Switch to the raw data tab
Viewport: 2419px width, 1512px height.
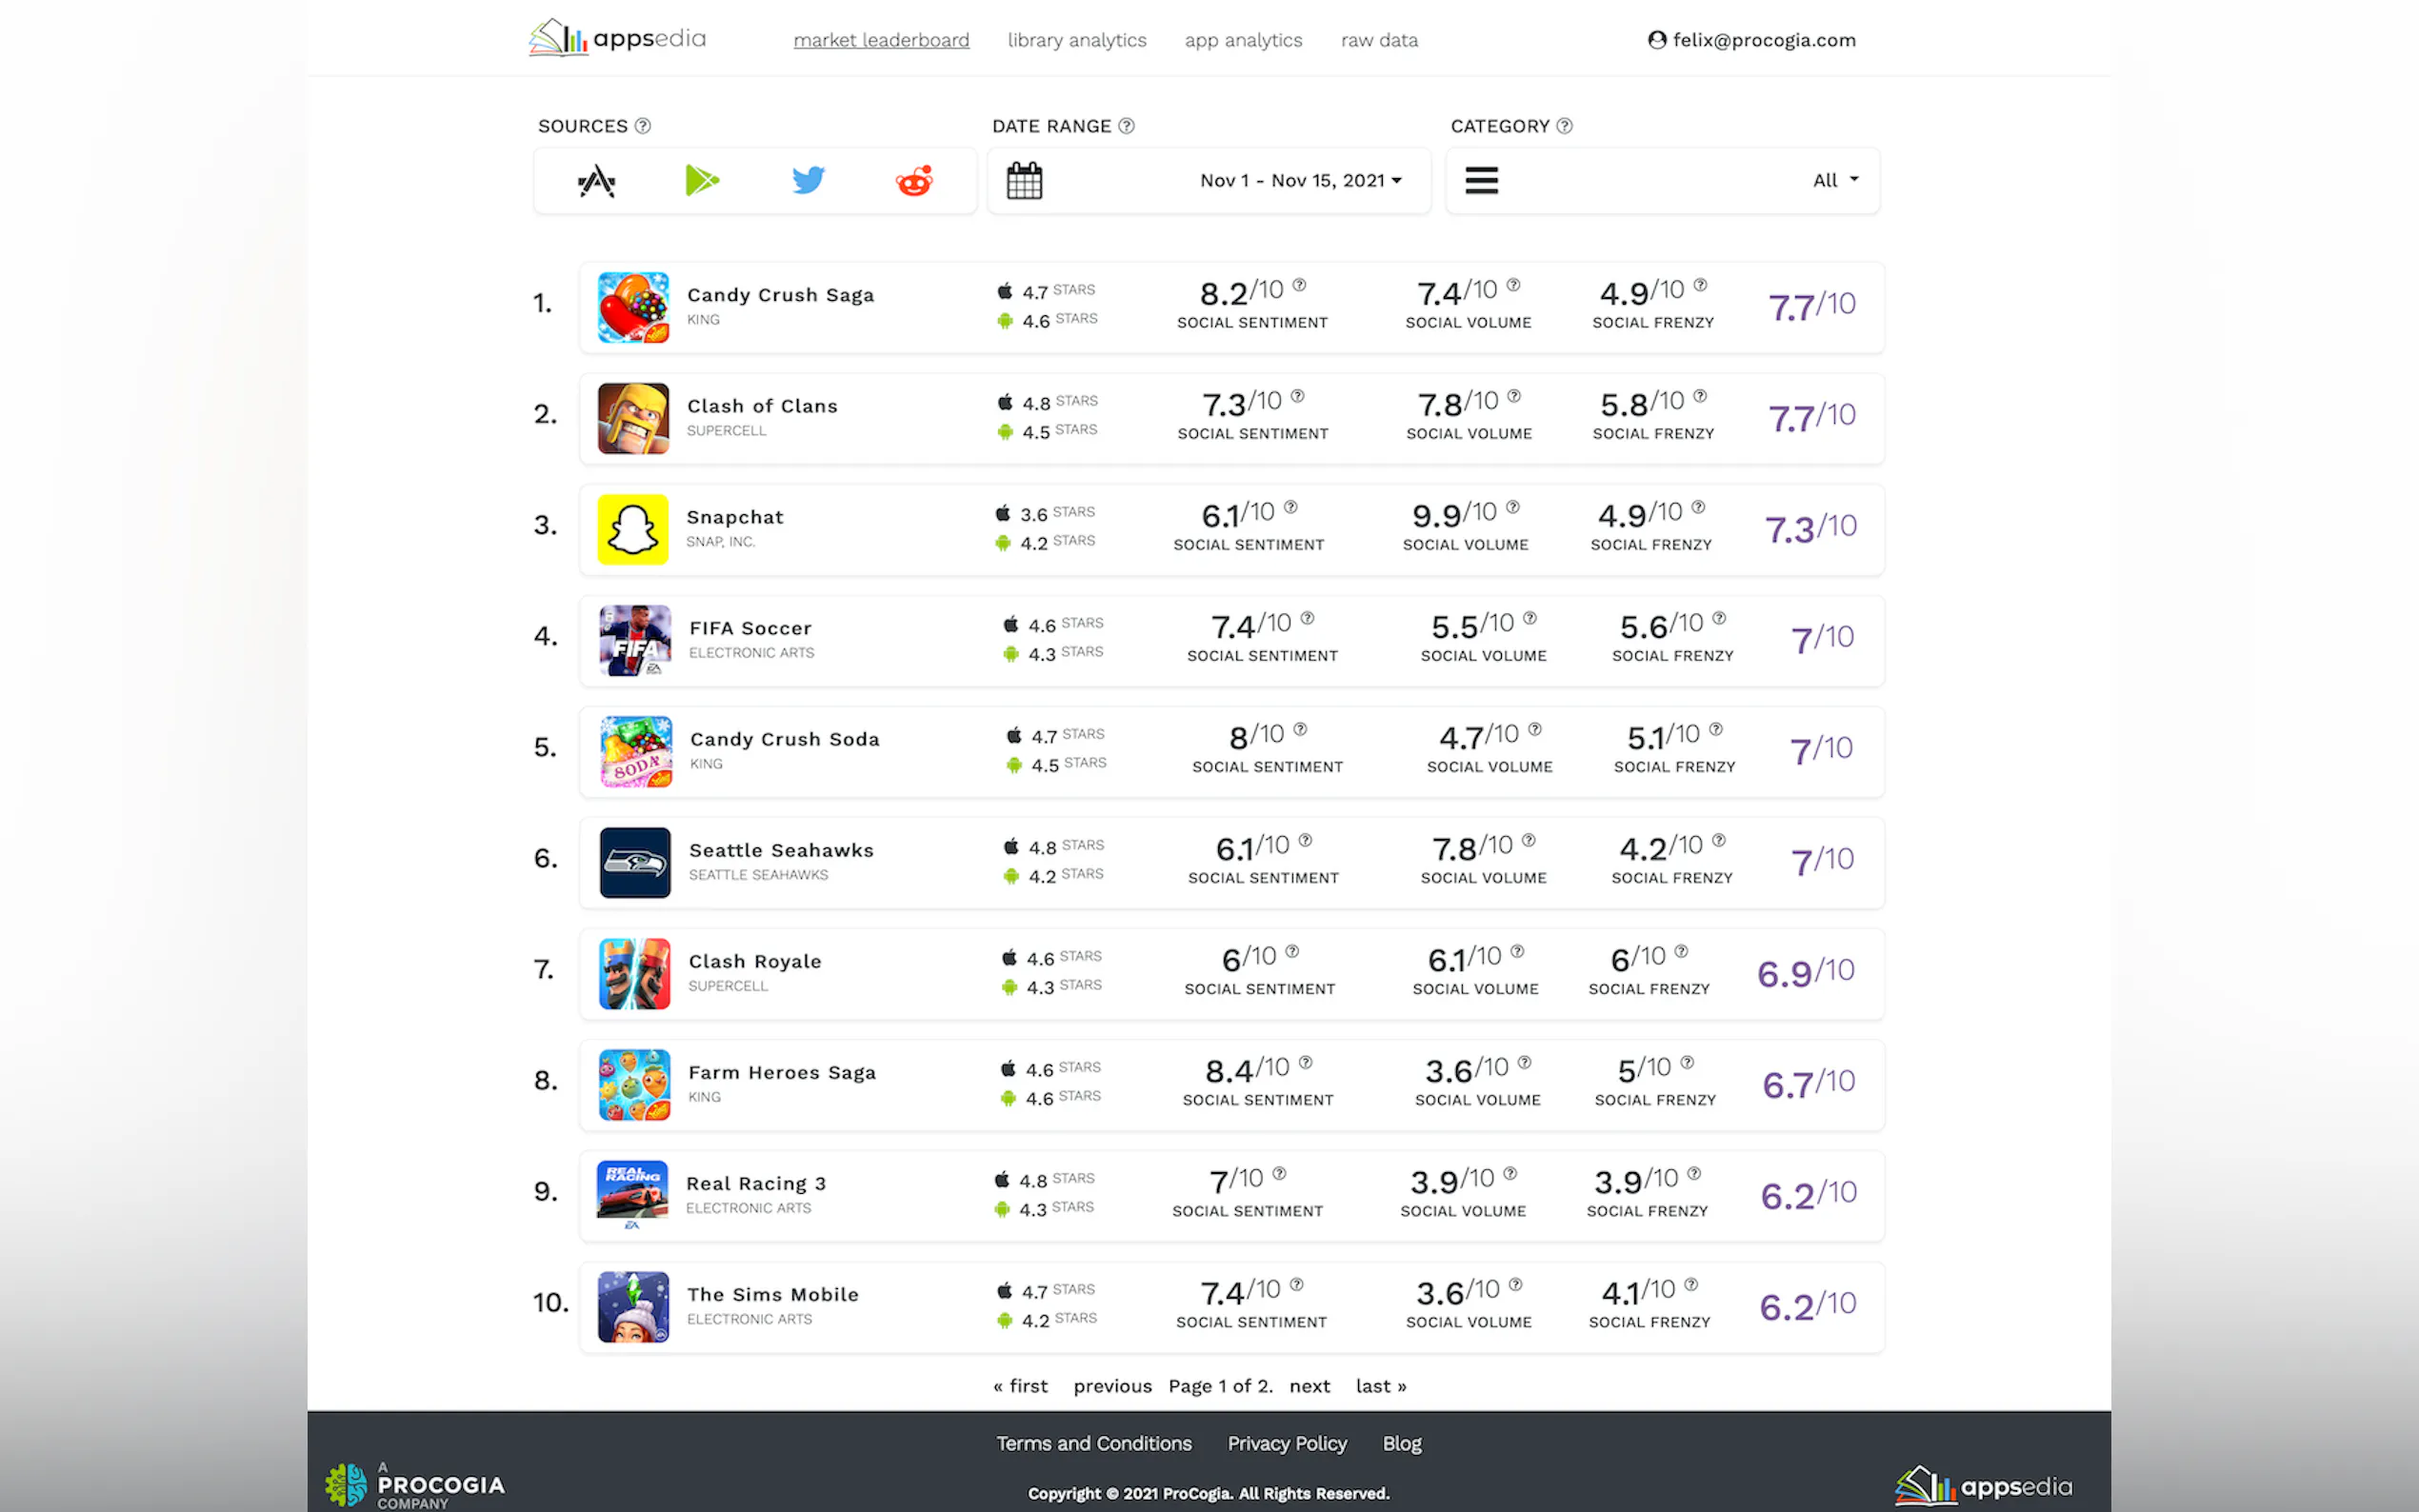coord(1379,40)
